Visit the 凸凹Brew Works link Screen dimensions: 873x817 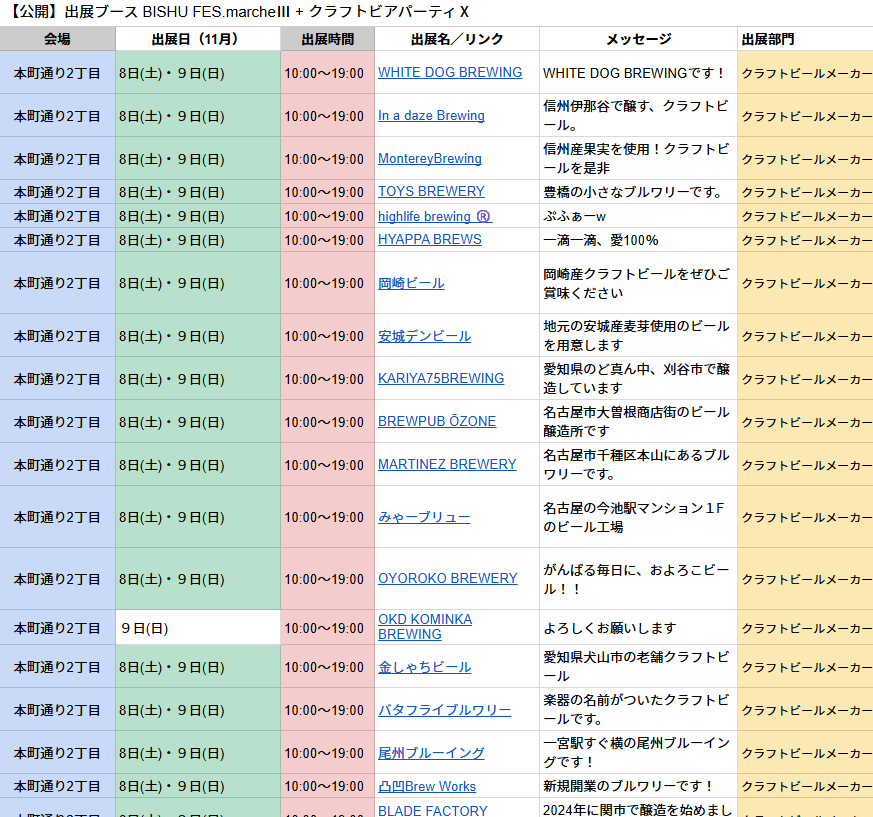426,786
